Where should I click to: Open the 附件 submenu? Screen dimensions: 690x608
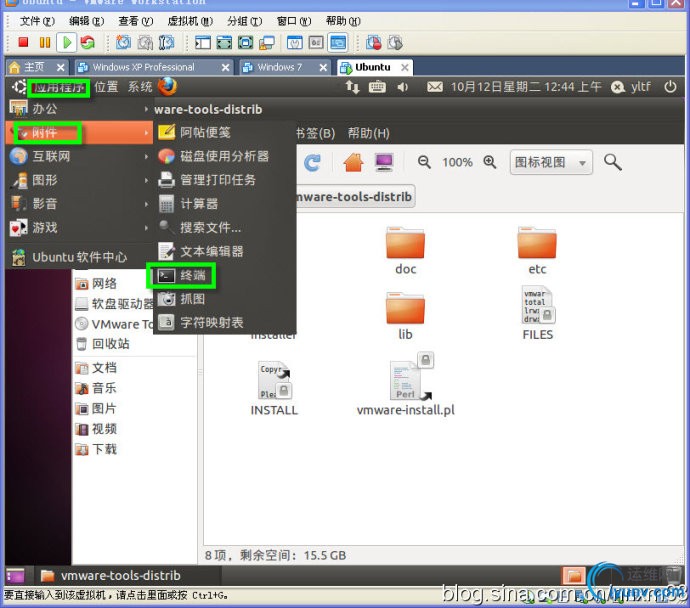coord(79,132)
